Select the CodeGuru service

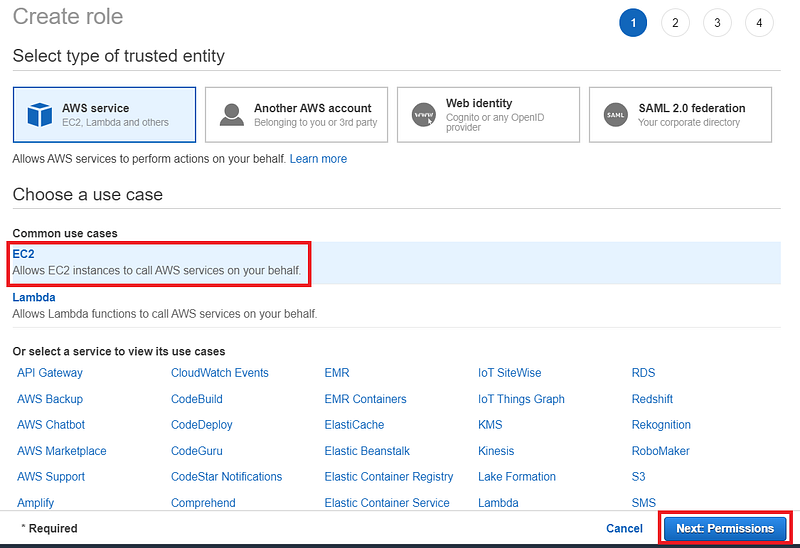197,451
